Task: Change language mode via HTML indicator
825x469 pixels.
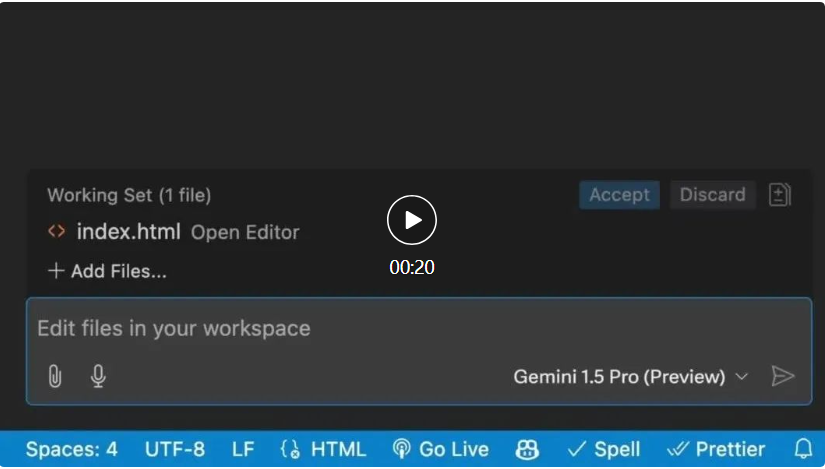Action: 323,449
